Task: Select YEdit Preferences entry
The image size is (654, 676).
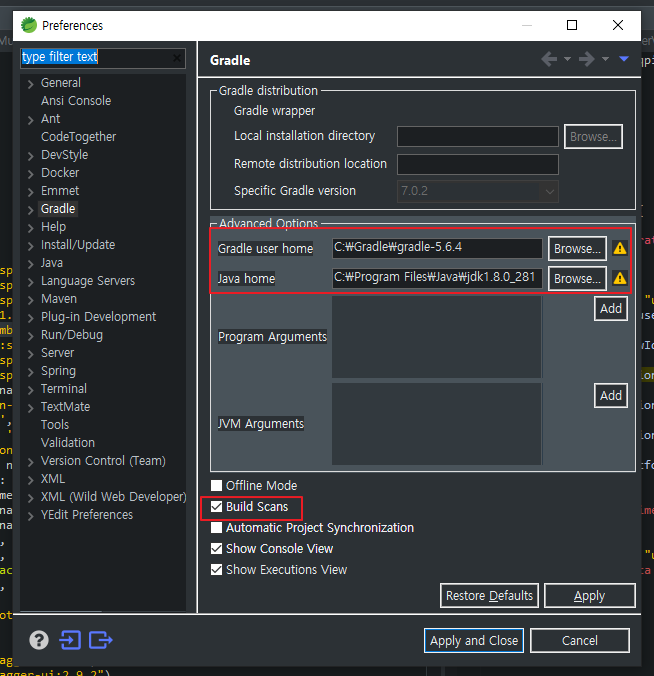Action: click(87, 515)
